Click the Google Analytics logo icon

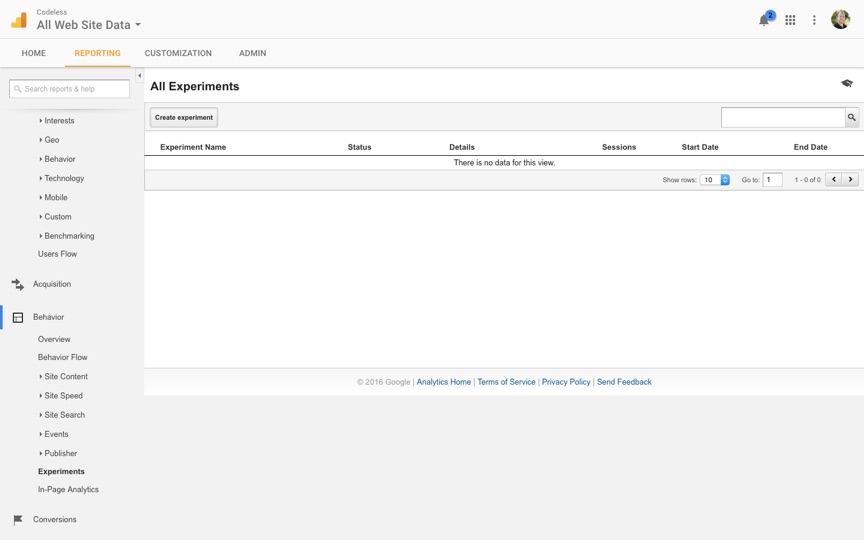(19, 20)
